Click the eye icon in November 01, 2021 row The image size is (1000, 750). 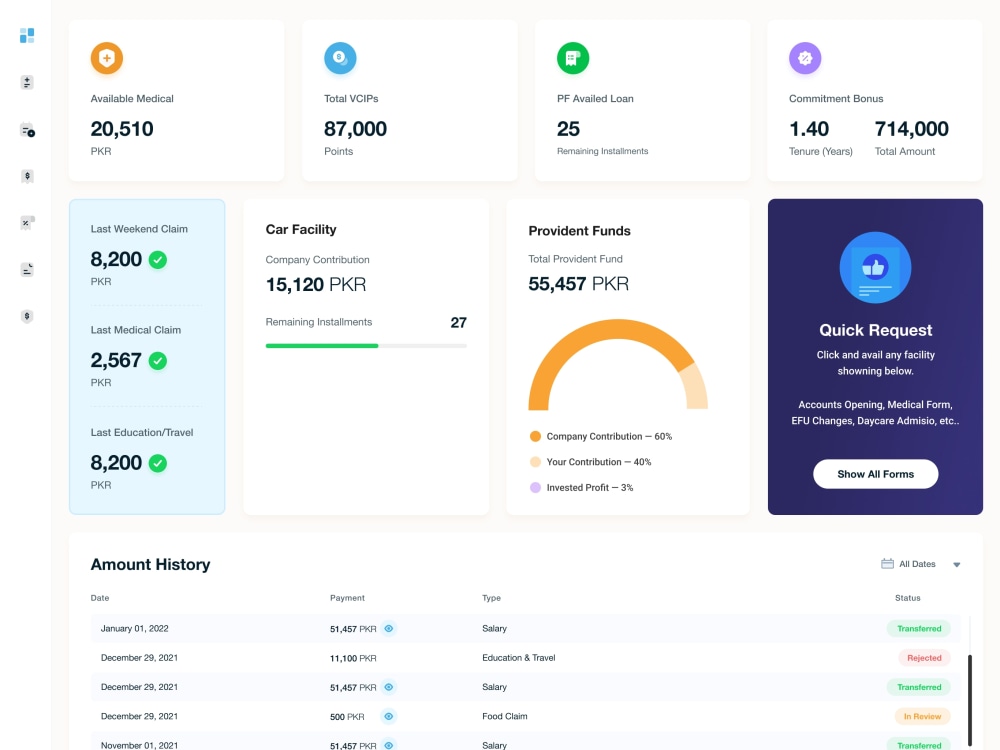click(388, 744)
